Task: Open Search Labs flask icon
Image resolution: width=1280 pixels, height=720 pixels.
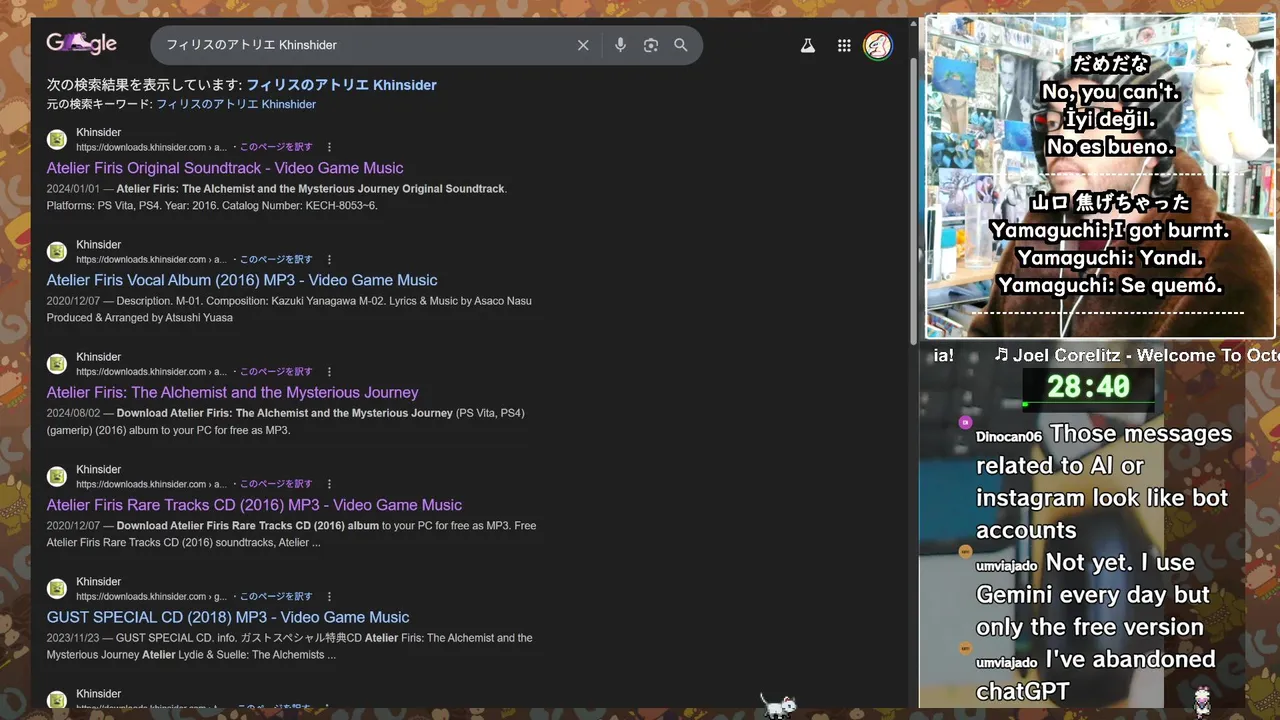Action: pos(808,45)
